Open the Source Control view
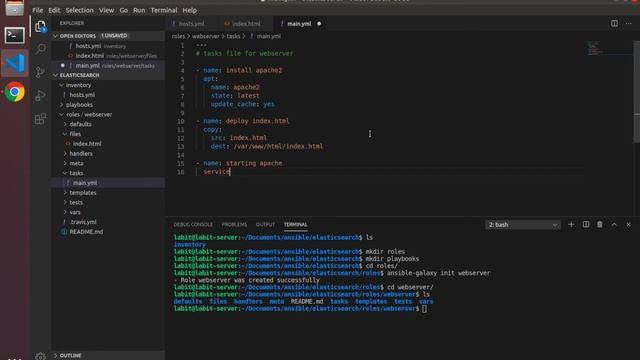Image resolution: width=640 pixels, height=360 pixels. pyautogui.click(x=40, y=72)
